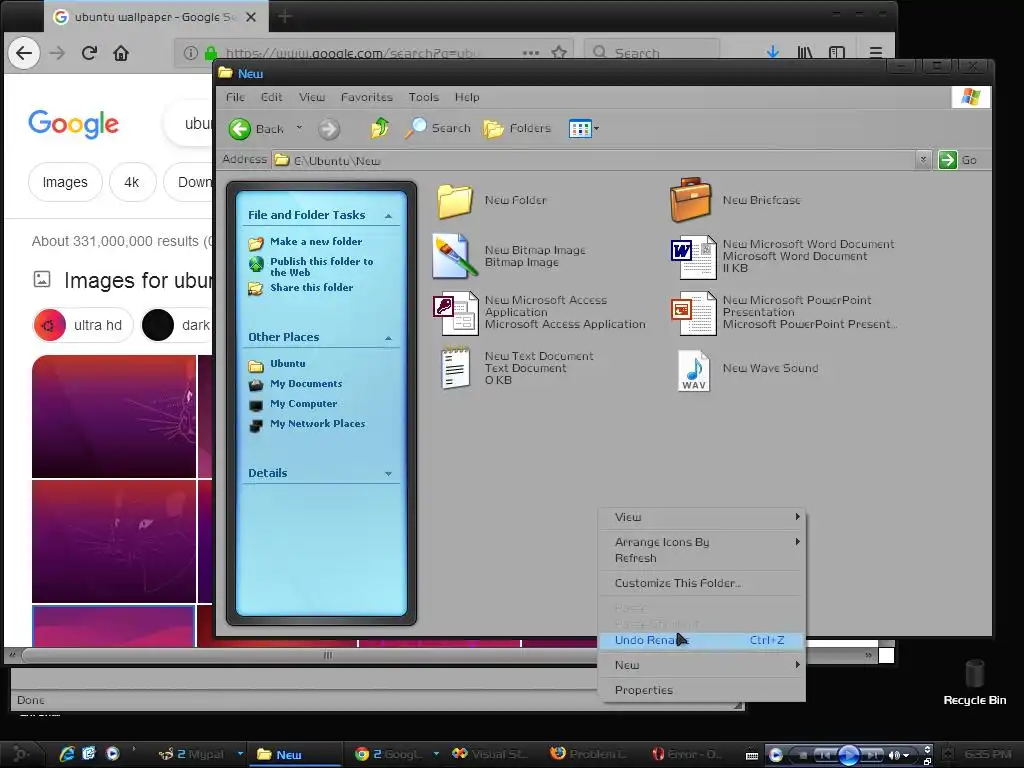Open a new browser tab with plus

pyautogui.click(x=285, y=17)
